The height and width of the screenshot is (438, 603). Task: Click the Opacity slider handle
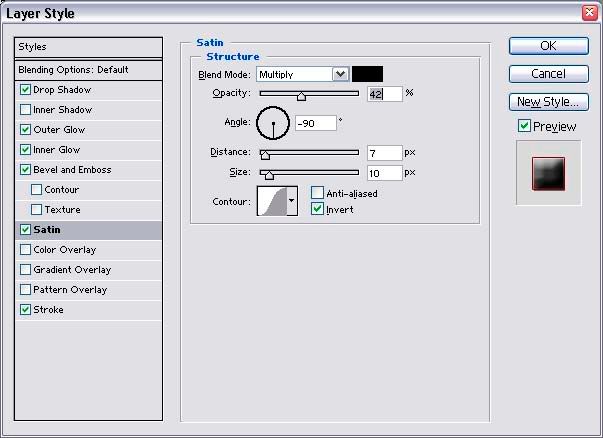(x=302, y=96)
